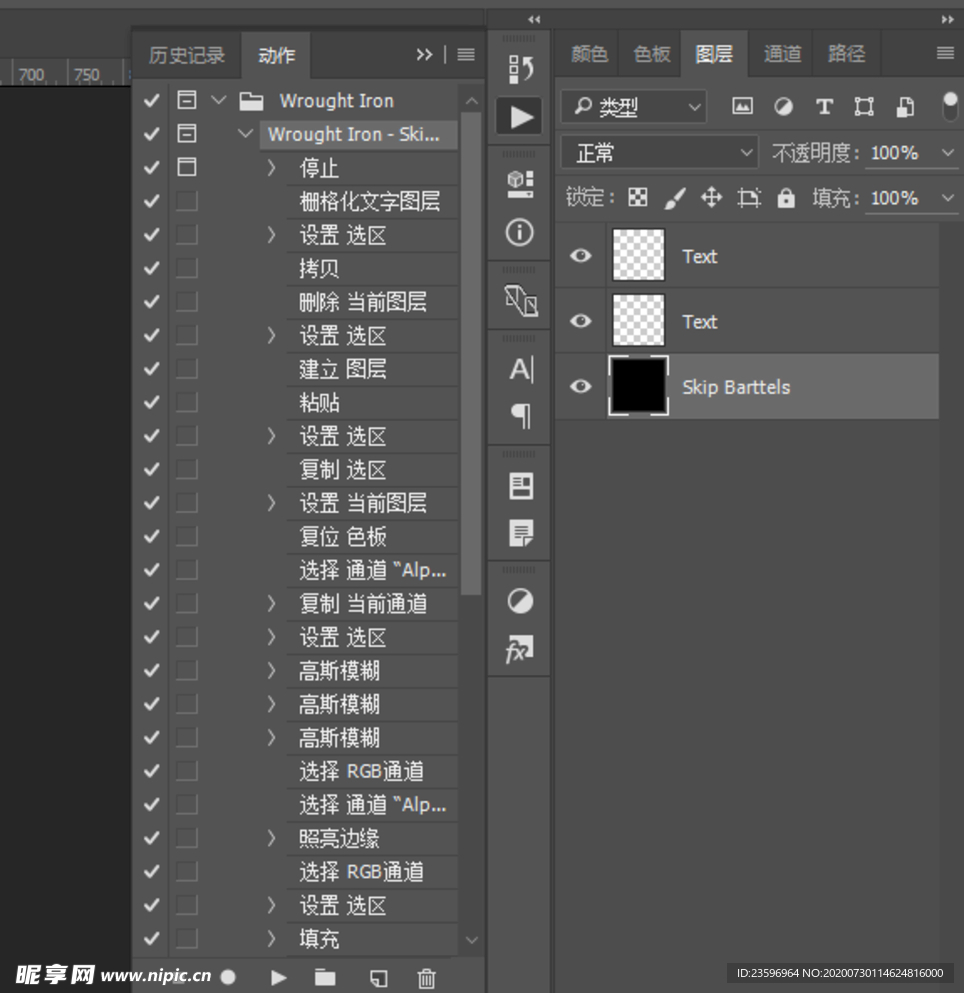Open the 正常 blend mode dropdown

(658, 152)
